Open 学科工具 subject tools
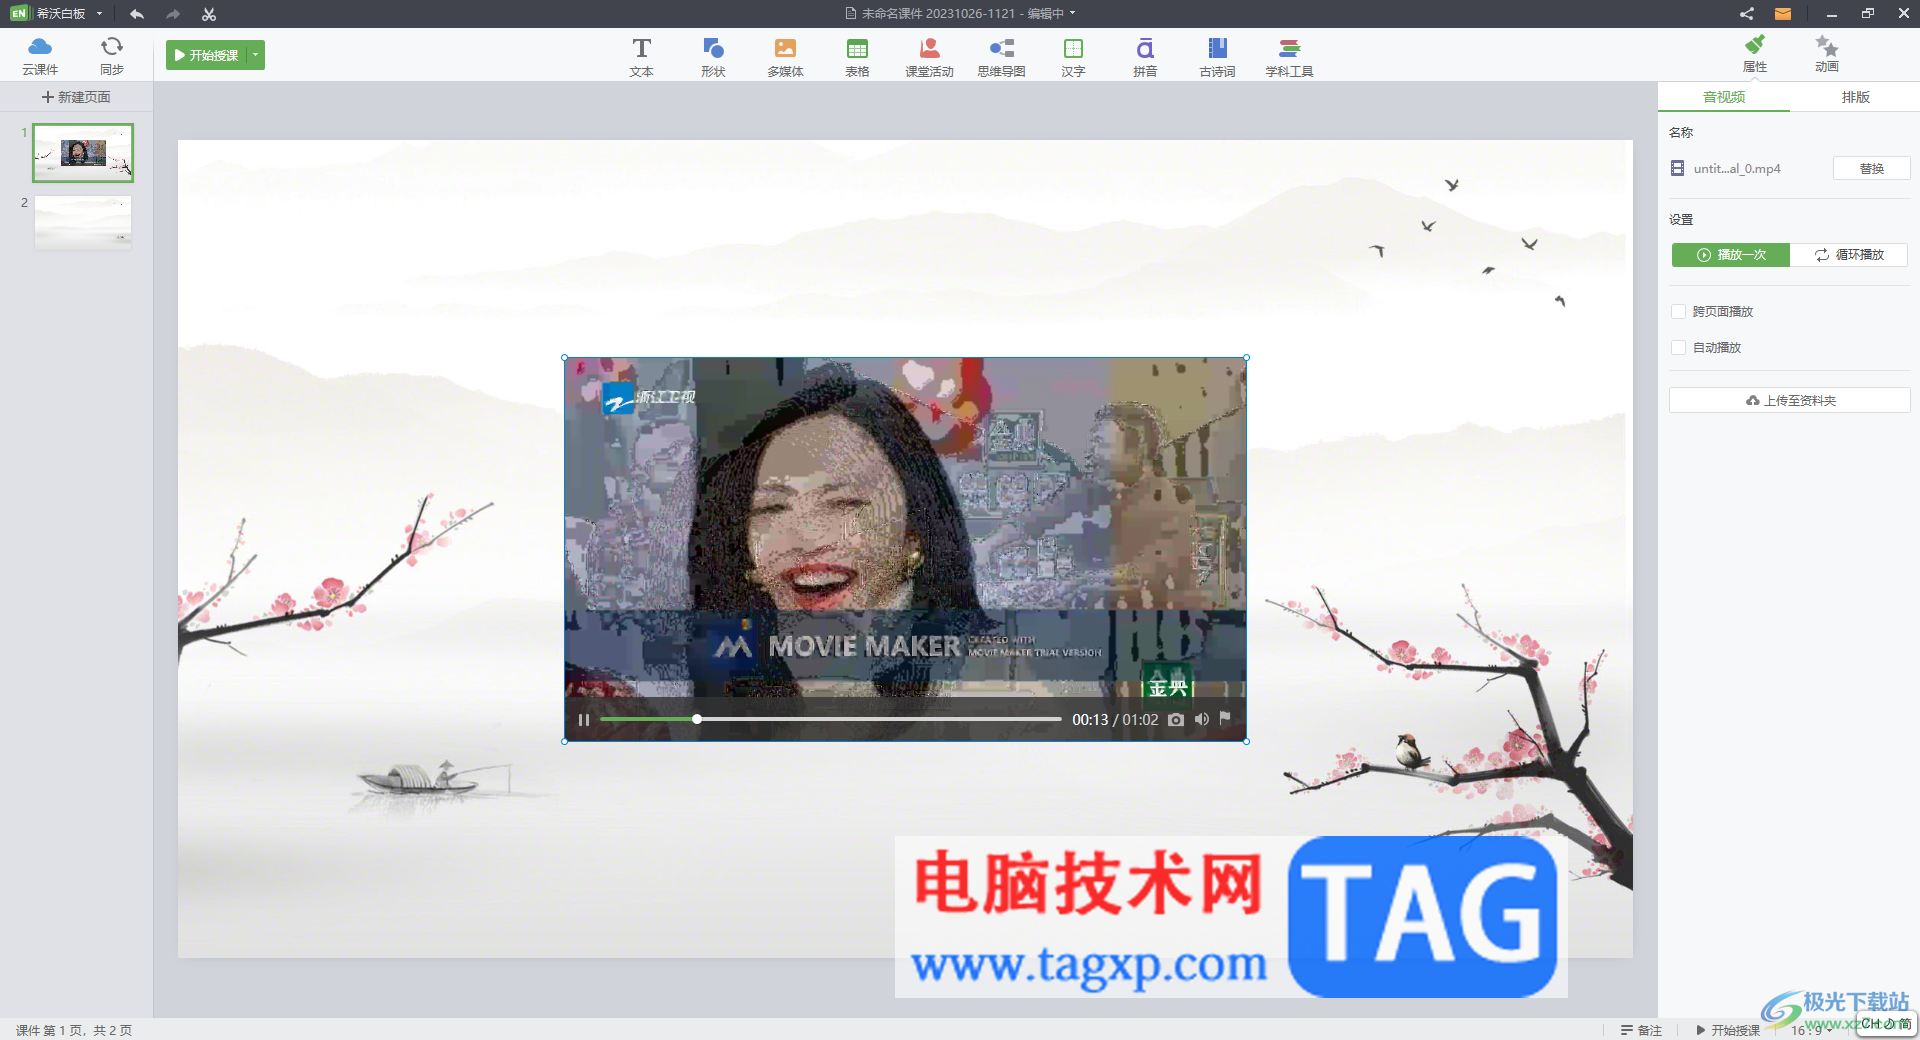1920x1040 pixels. pyautogui.click(x=1289, y=57)
